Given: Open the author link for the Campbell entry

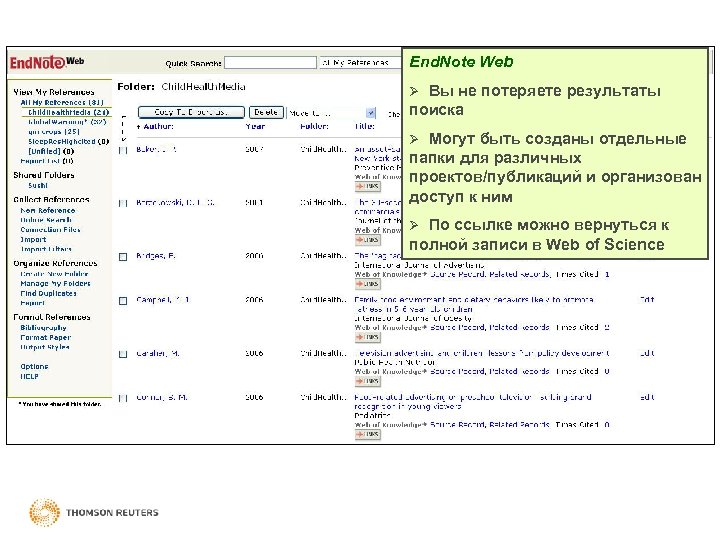Looking at the screenshot, I should 163,300.
